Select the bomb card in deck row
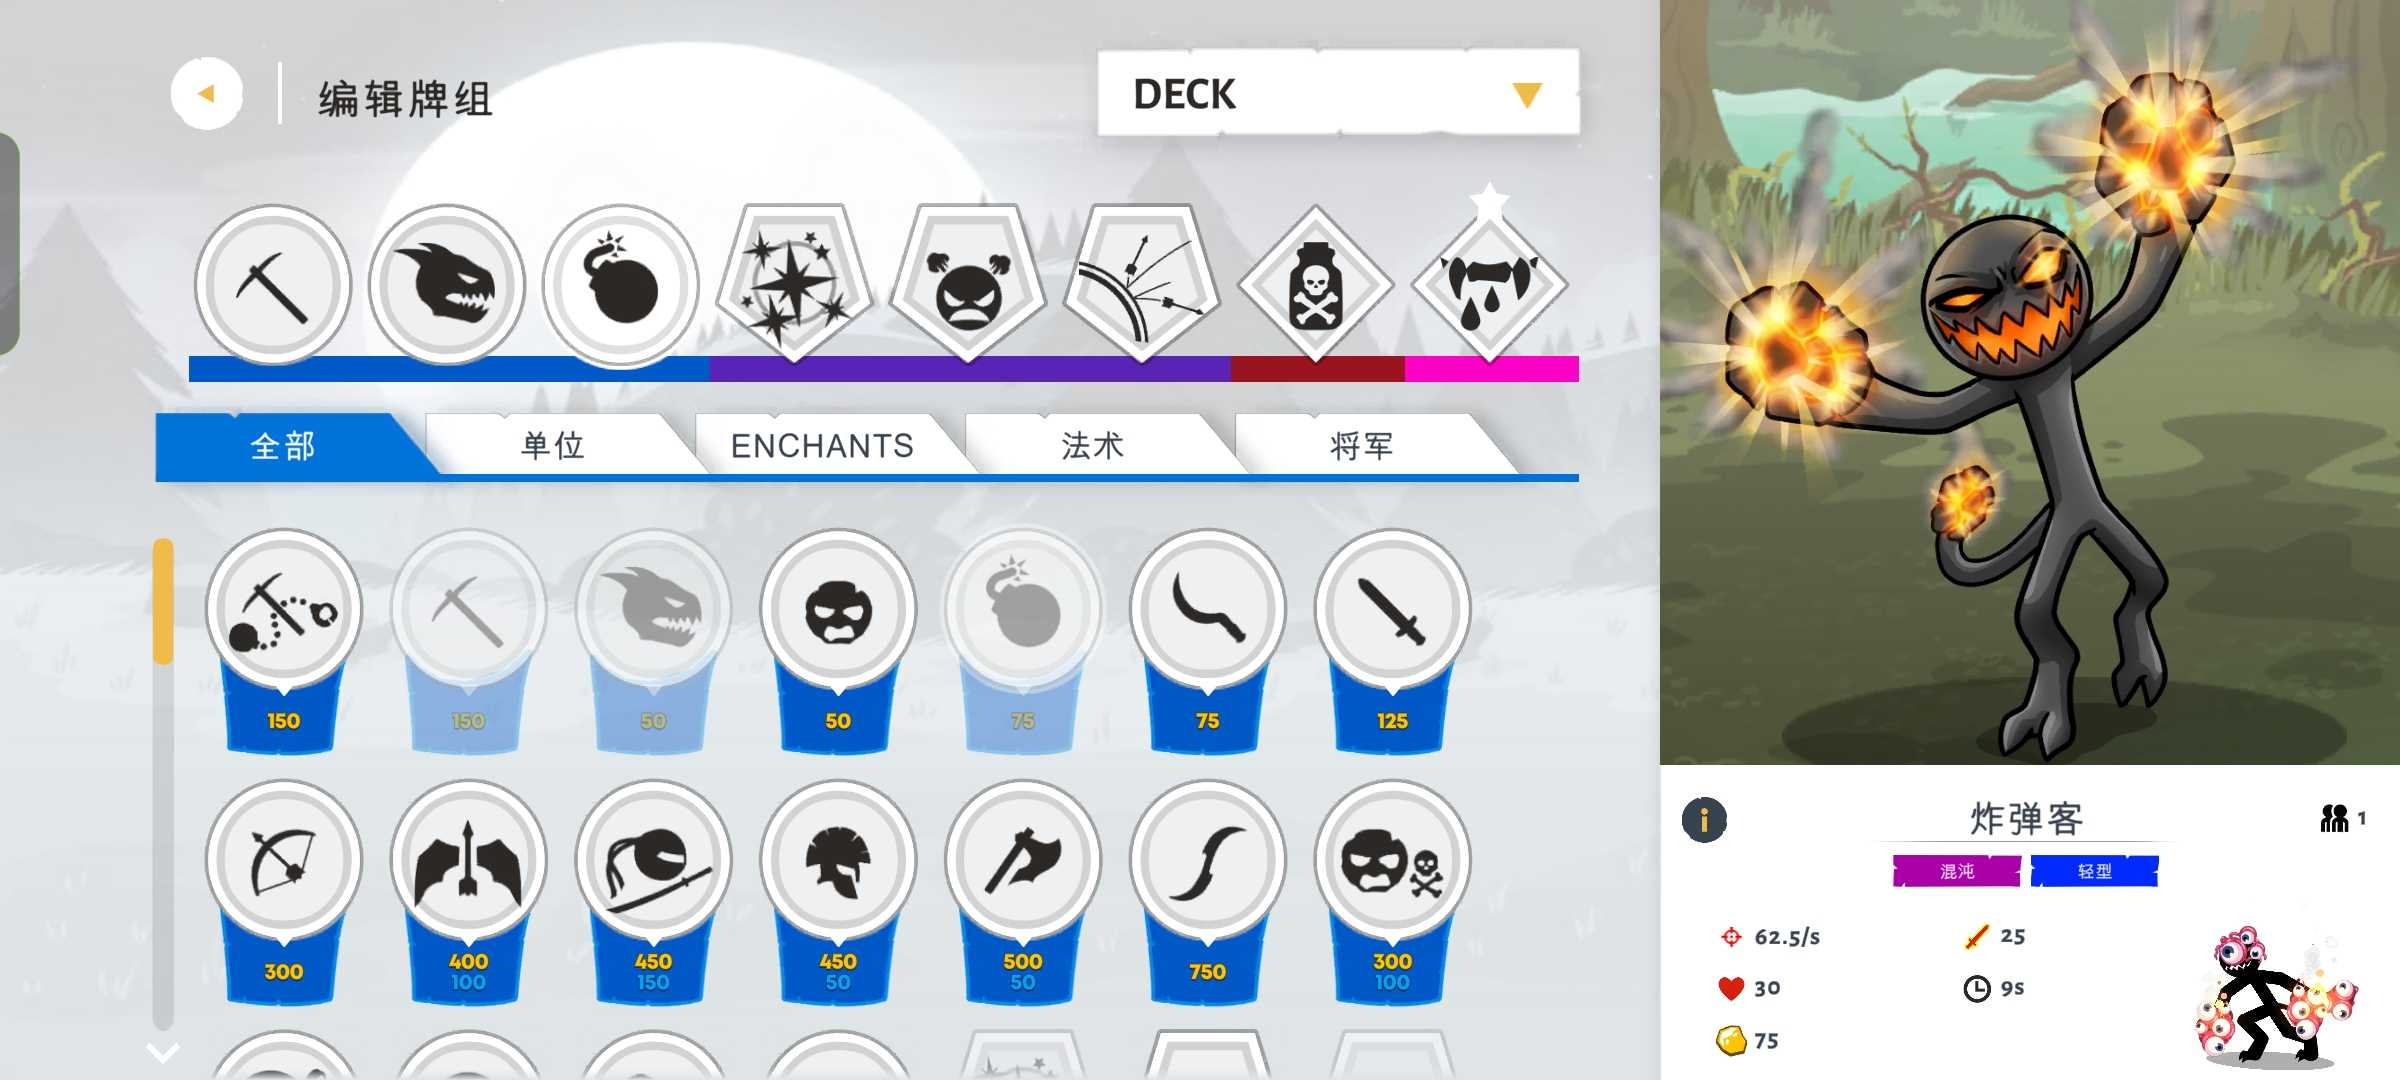 coord(620,286)
